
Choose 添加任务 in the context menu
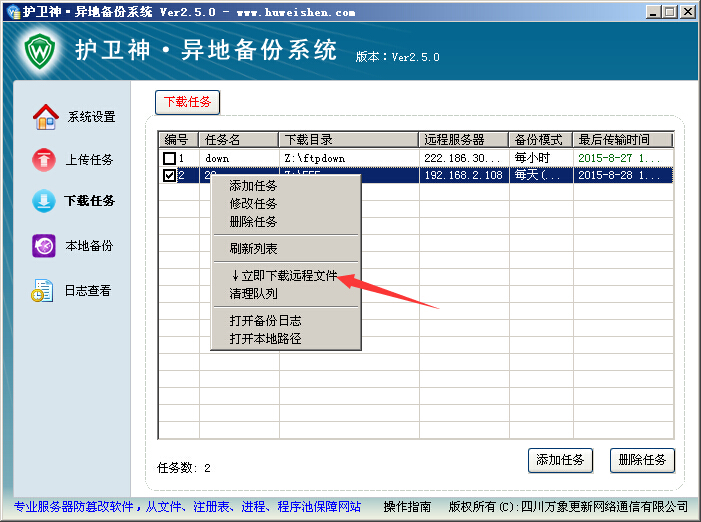pos(253,185)
